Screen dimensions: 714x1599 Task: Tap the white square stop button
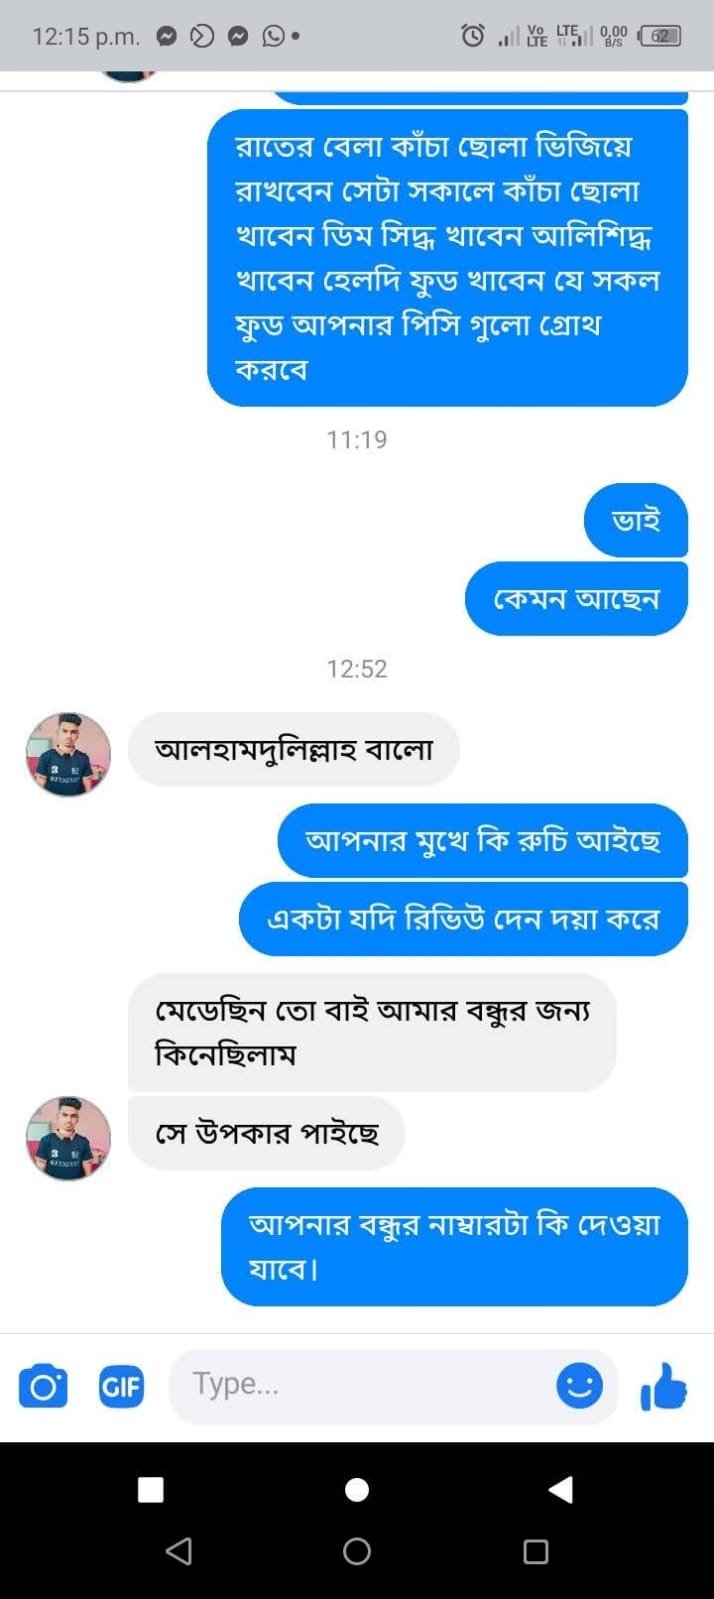pyautogui.click(x=151, y=1489)
